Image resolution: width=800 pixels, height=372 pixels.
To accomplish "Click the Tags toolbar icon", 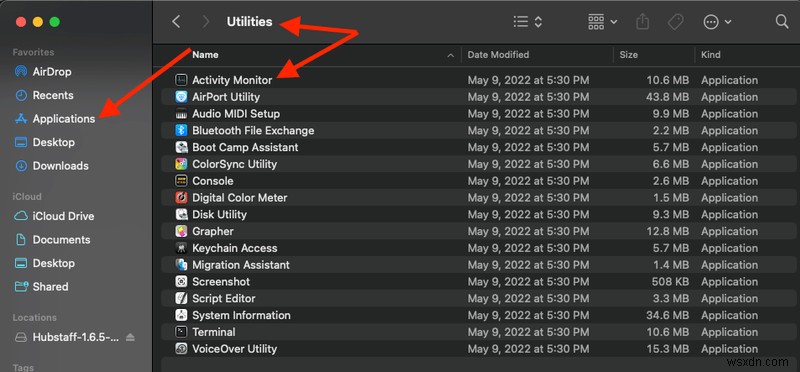I will [676, 21].
